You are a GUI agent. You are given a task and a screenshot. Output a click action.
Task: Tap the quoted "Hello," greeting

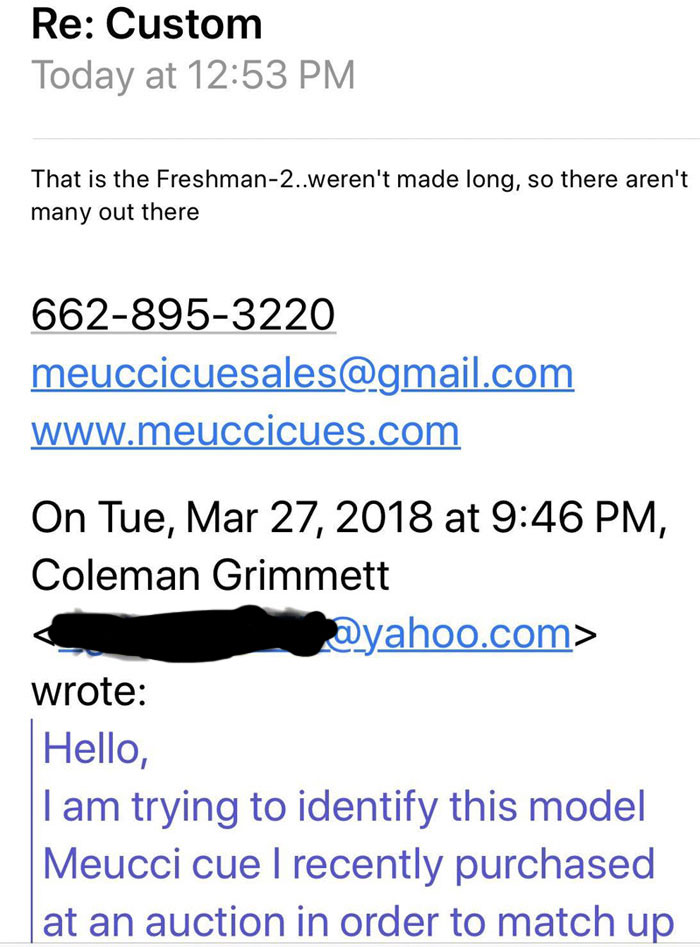pos(95,749)
